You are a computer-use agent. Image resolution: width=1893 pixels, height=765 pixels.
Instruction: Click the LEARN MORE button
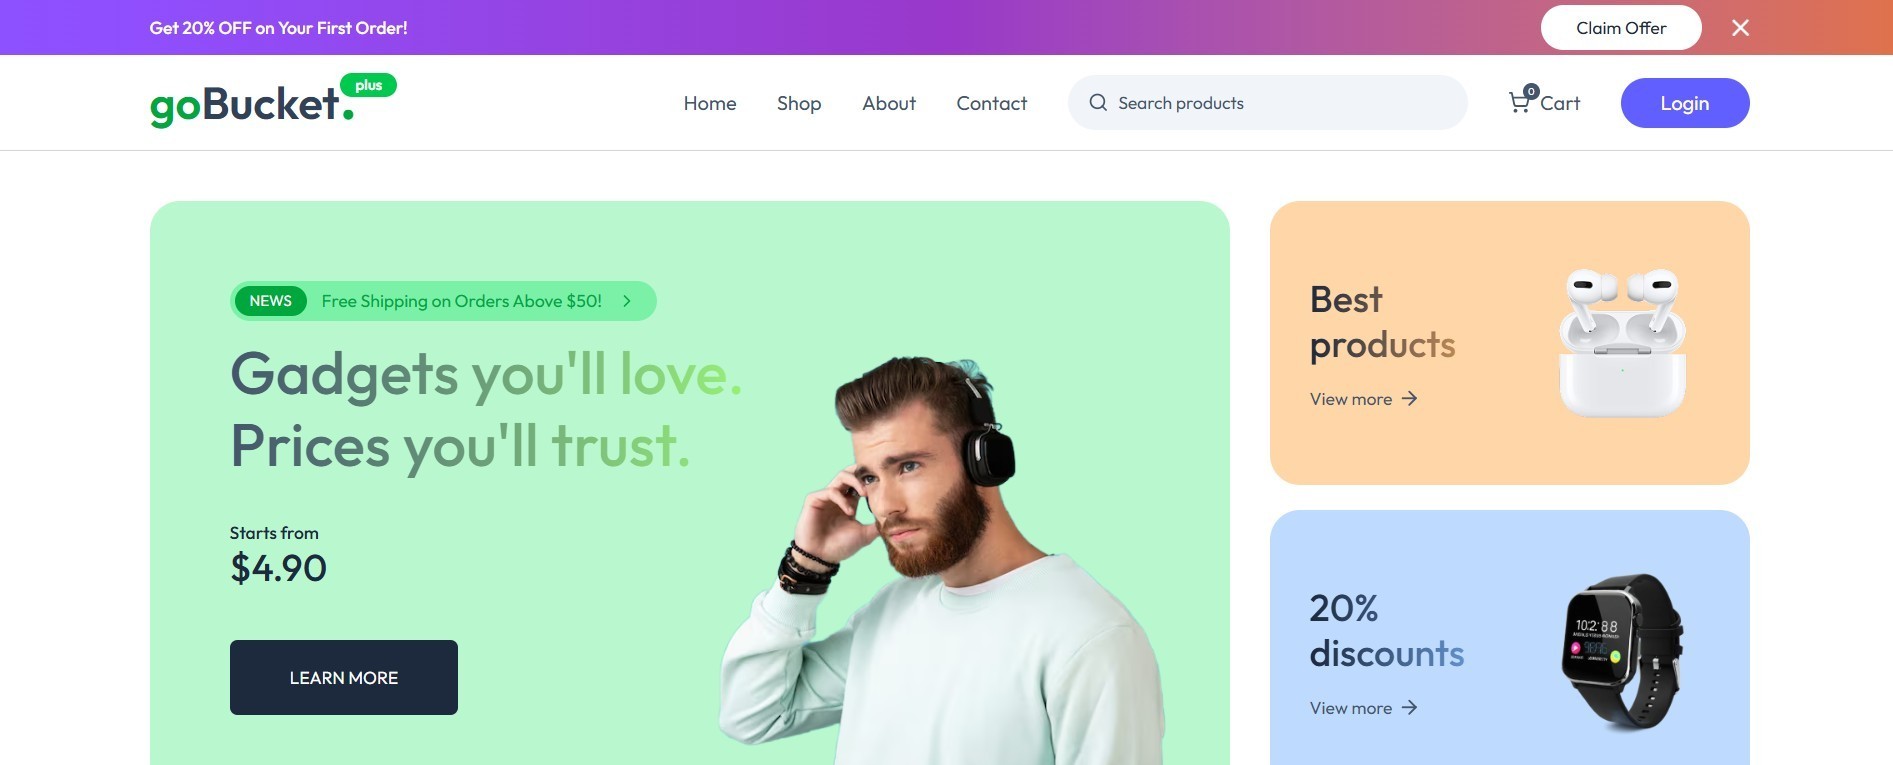click(x=344, y=678)
